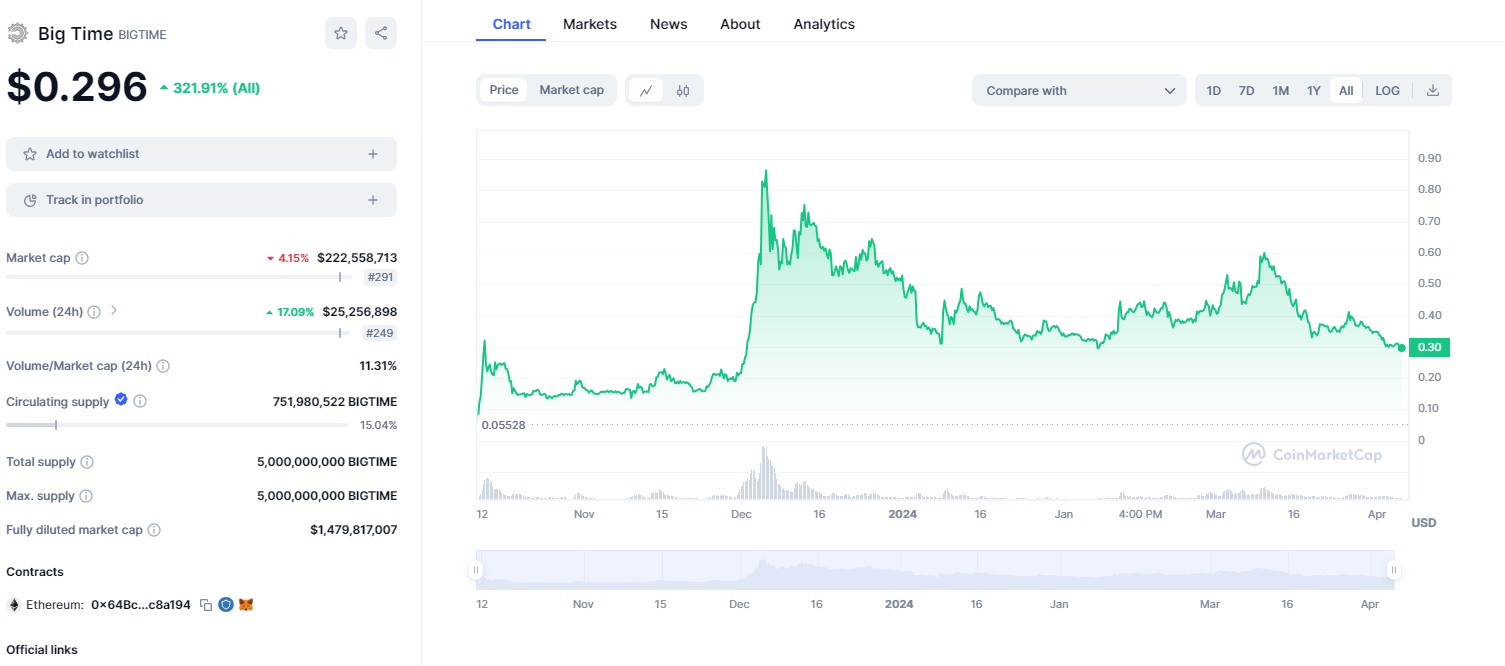
Task: Expand Volume (24h) chevron arrow
Action: tap(114, 310)
